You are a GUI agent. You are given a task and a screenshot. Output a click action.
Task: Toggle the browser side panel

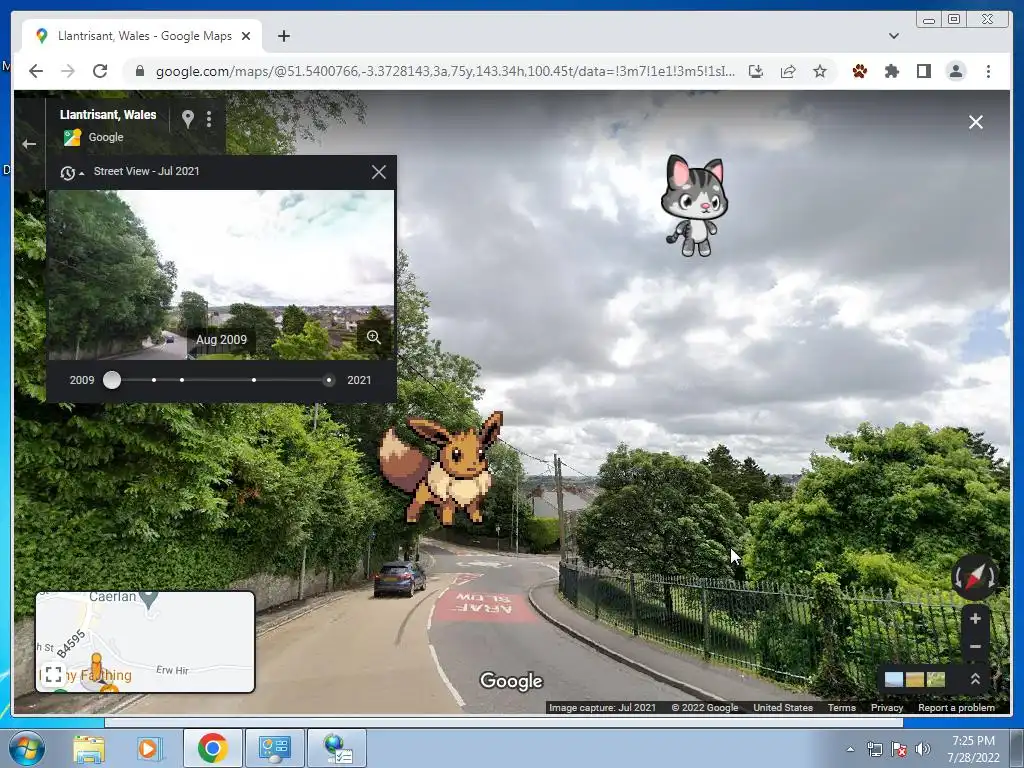click(923, 71)
